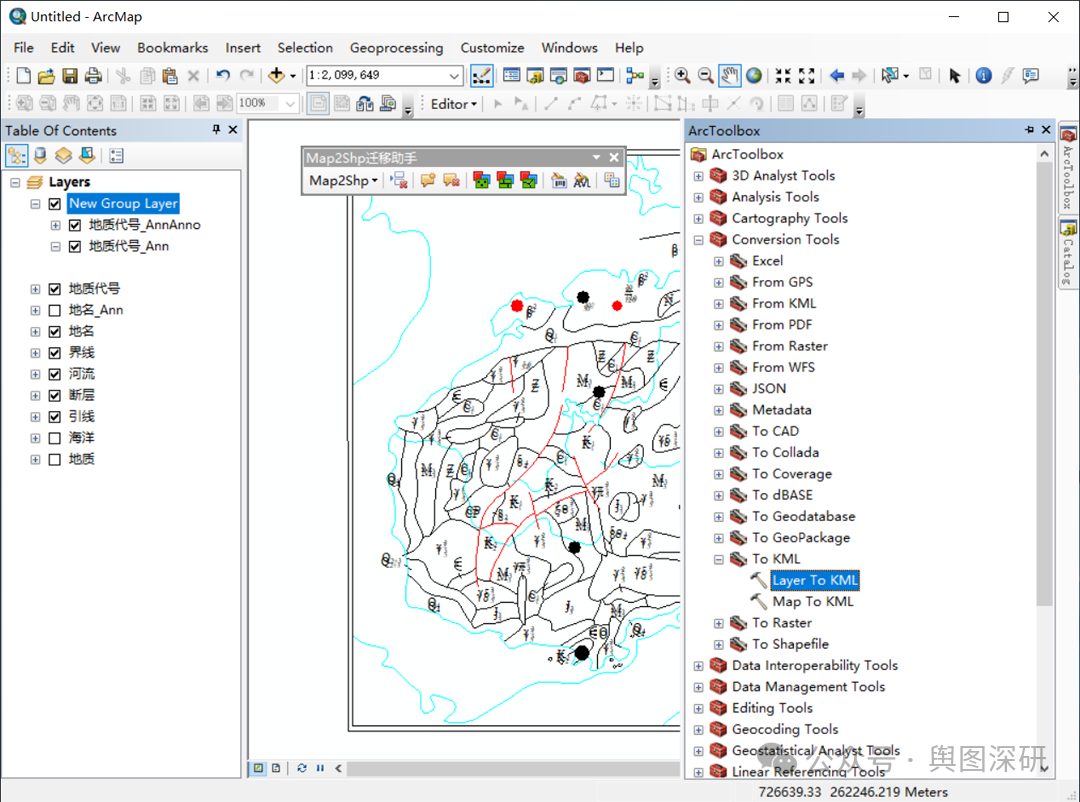The image size is (1080, 802).
Task: Toggle the New Group Layer checkbox
Action: [x=55, y=203]
